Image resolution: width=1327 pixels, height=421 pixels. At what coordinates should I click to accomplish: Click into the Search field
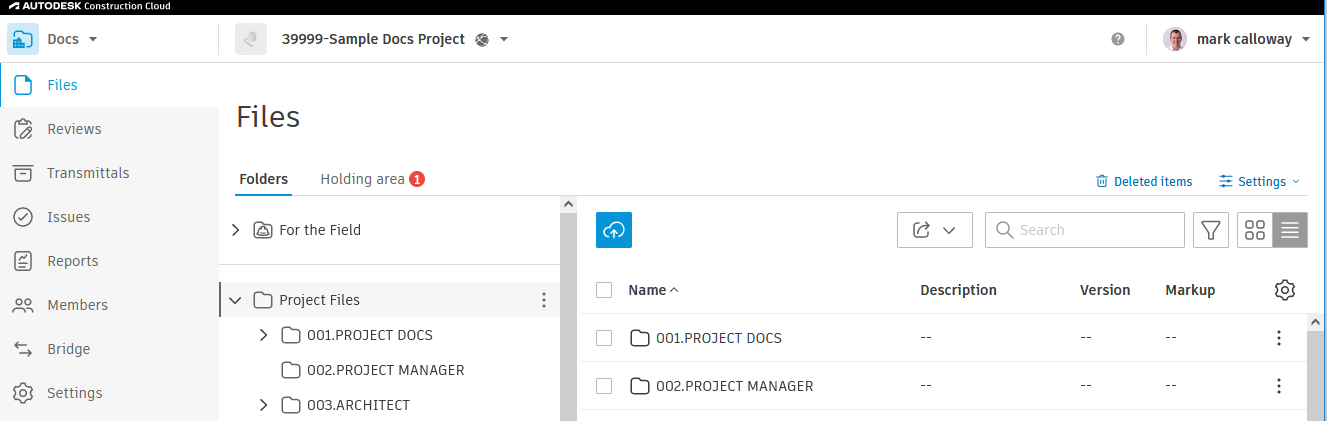[x=1085, y=230]
